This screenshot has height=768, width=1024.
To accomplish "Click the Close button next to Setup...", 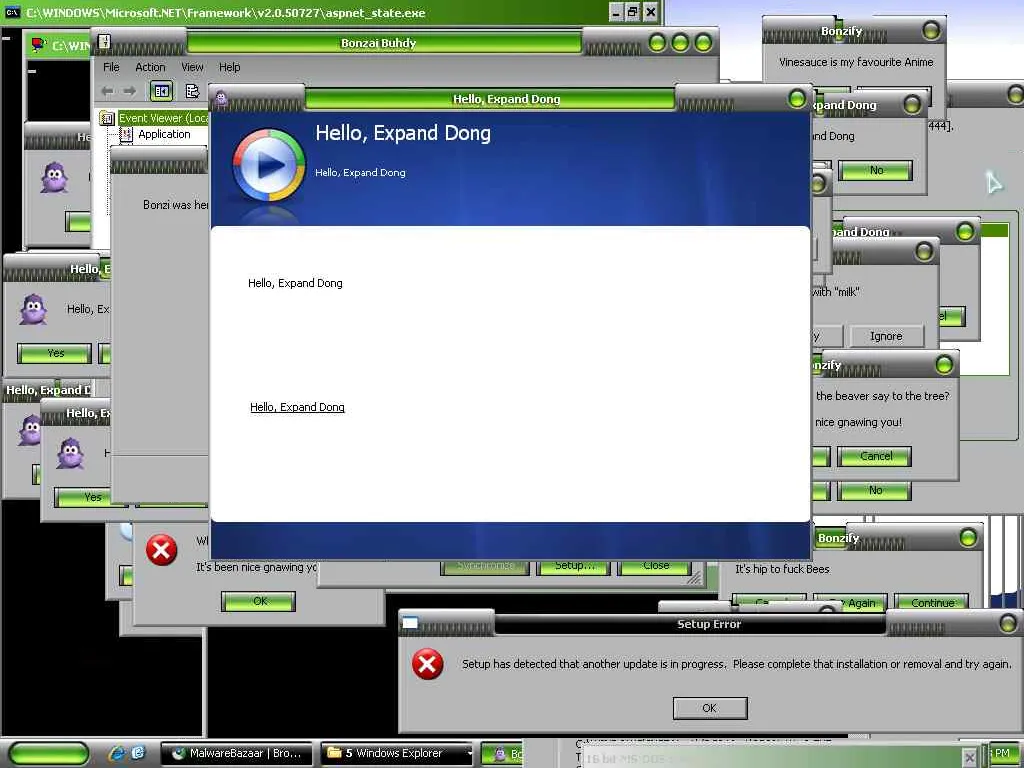I will (x=656, y=566).
